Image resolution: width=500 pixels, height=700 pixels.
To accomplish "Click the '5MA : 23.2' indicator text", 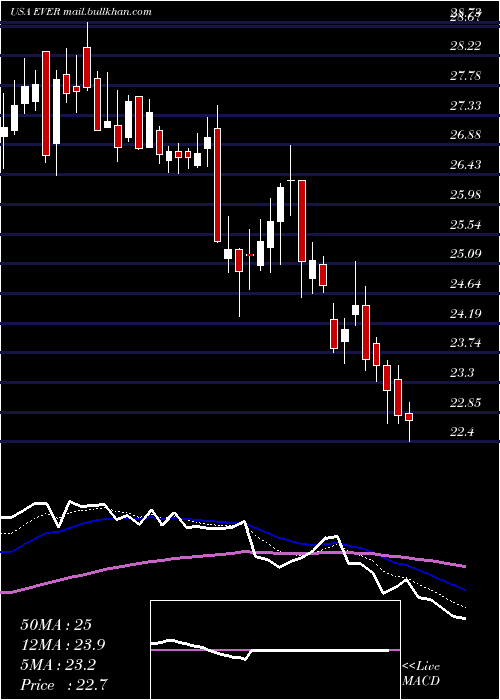I will 58,665.
